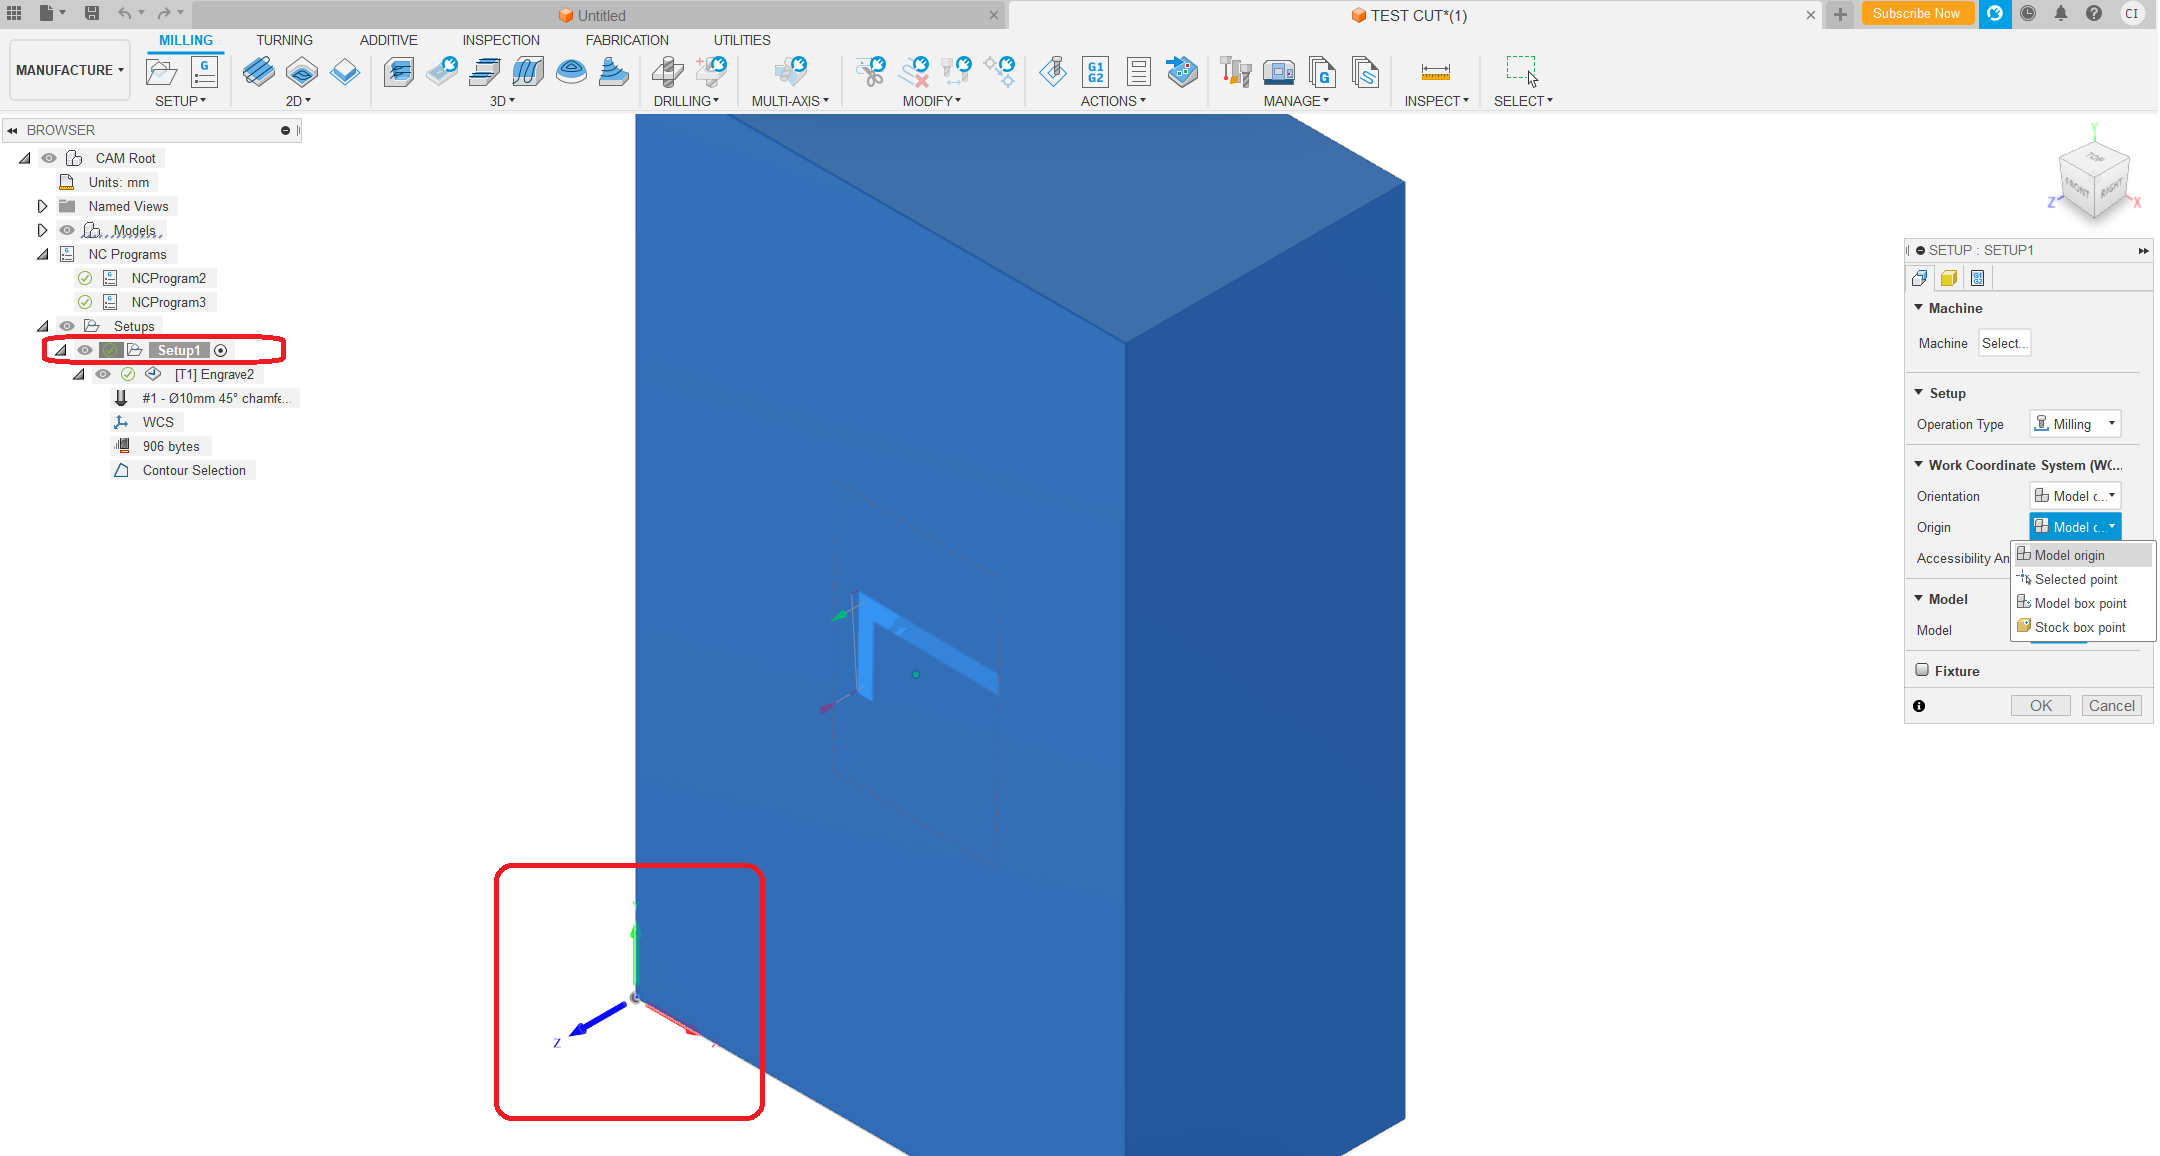Open the Operation Type Milling dropdown
This screenshot has height=1156, width=2160.
coord(2075,424)
